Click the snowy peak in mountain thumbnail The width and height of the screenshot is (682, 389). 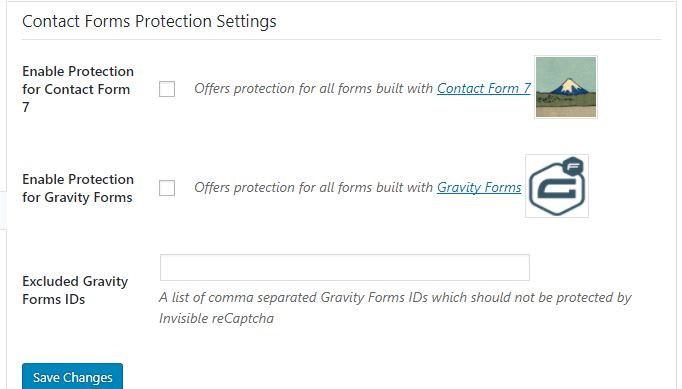point(568,86)
